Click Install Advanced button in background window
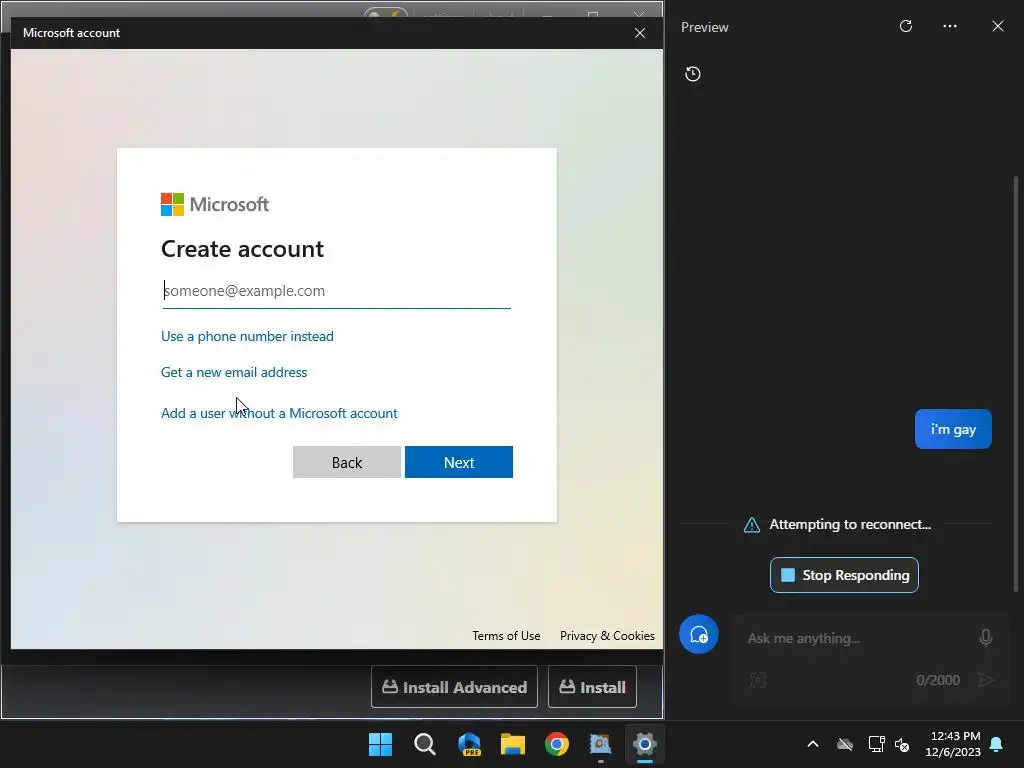 pos(454,687)
